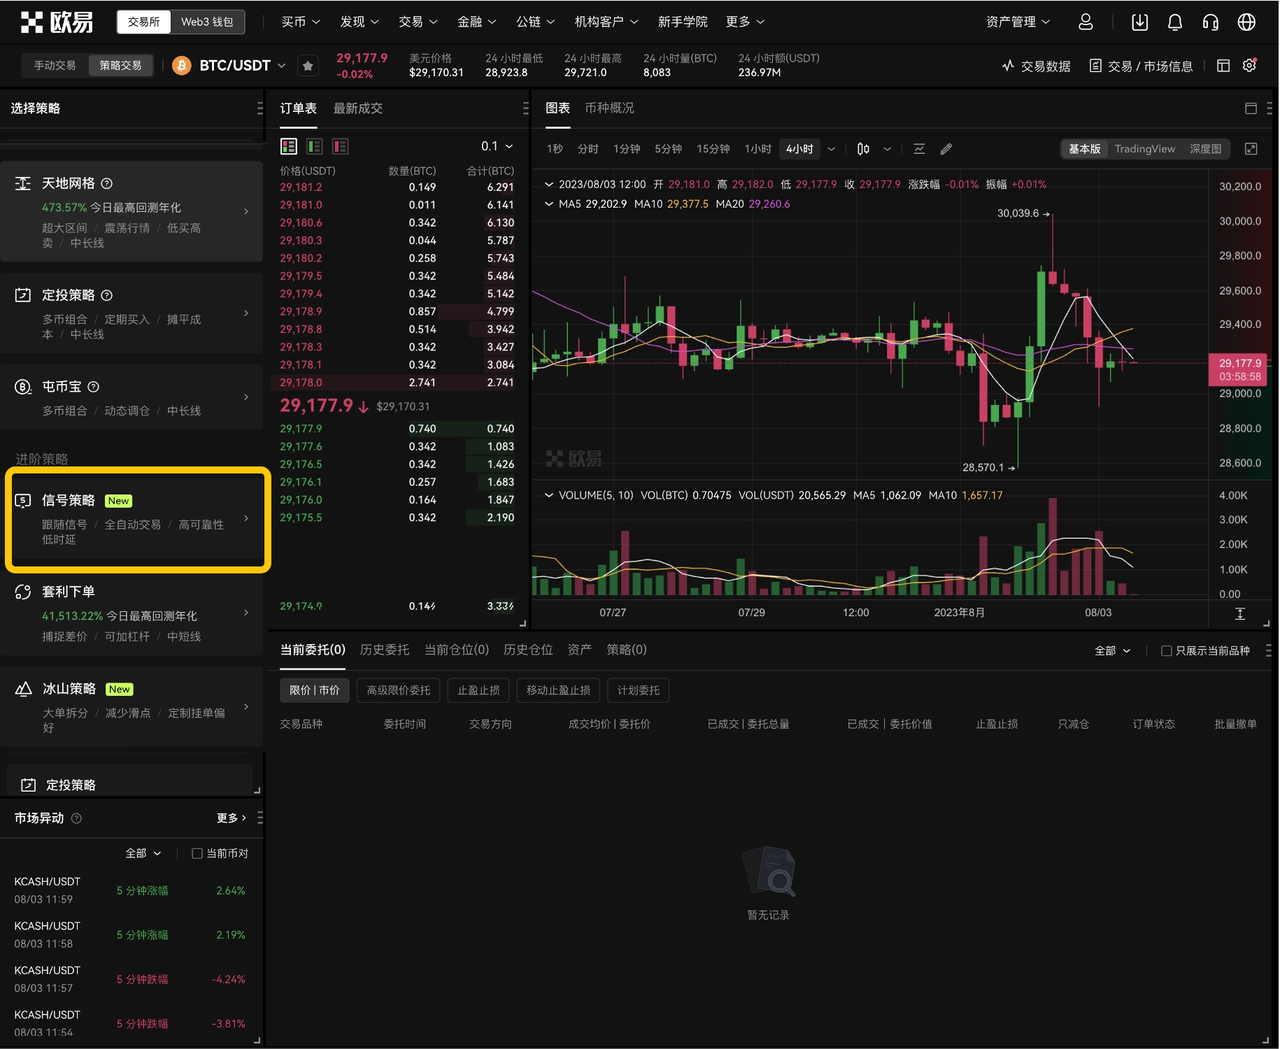This screenshot has width=1280, height=1049.
Task: Select the sell-only order book view icon
Action: coord(340,146)
